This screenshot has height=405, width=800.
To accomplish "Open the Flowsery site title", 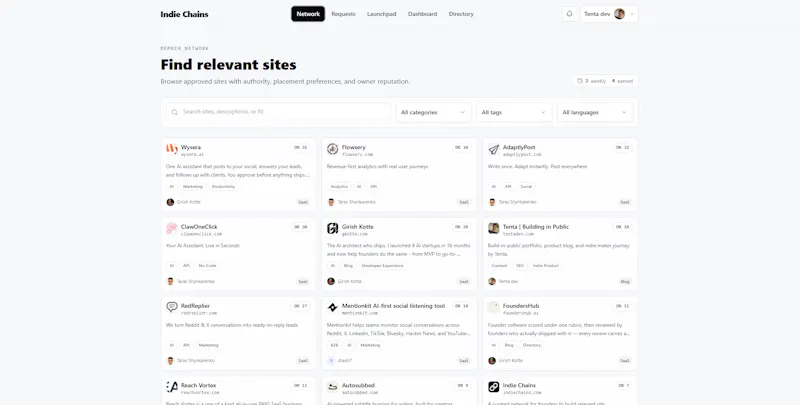I will (354, 147).
